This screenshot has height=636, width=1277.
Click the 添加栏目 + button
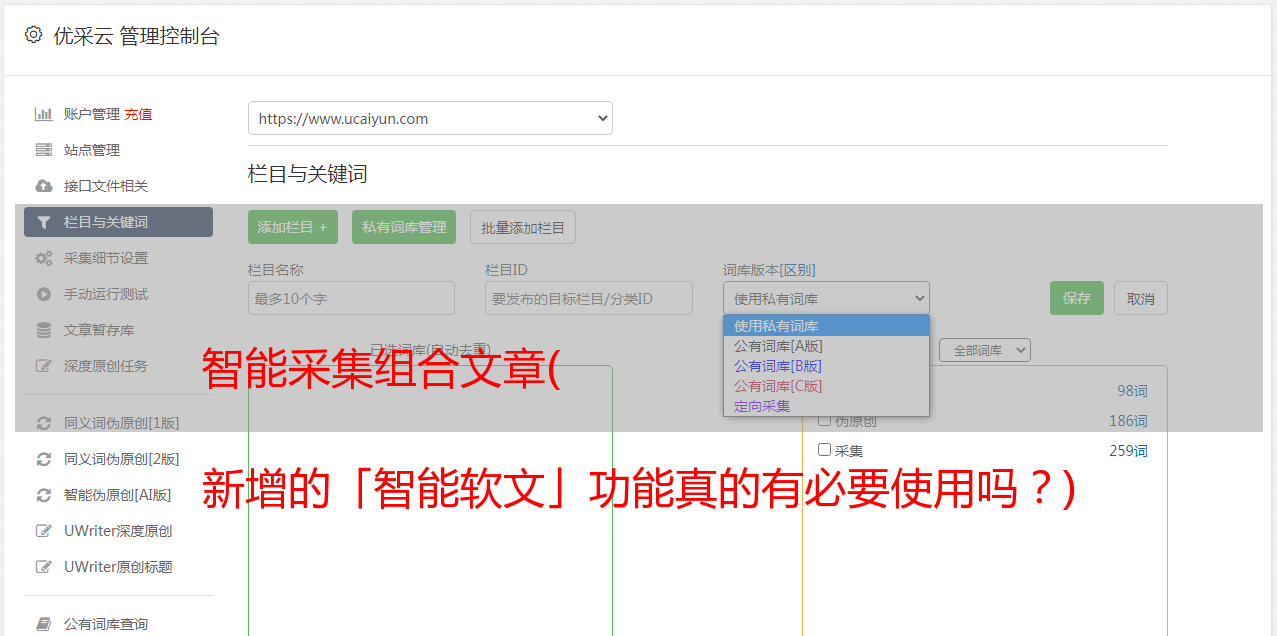pos(293,227)
